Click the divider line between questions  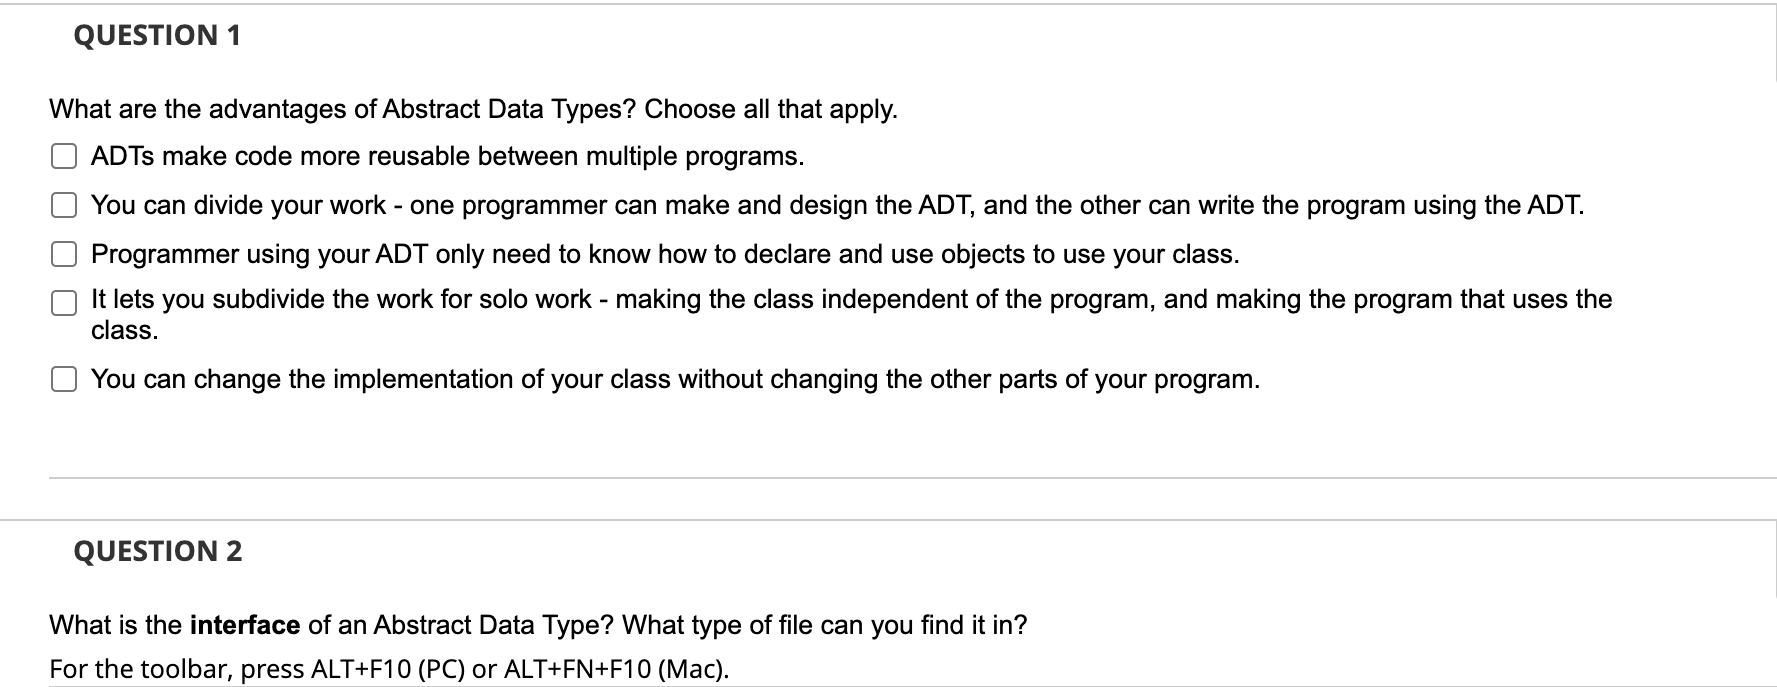point(888,479)
